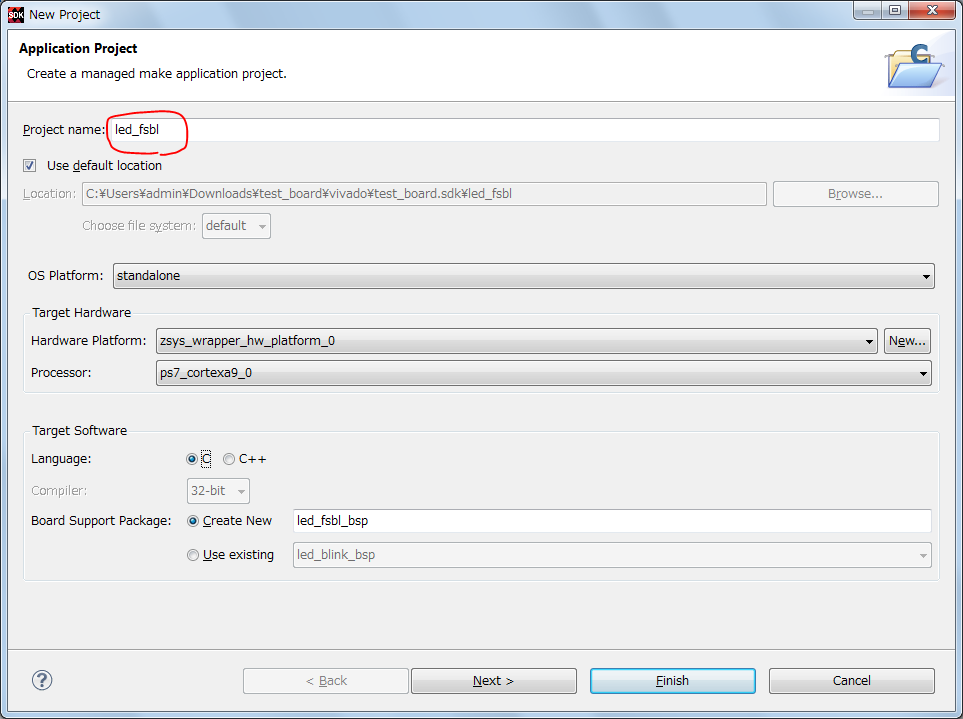The height and width of the screenshot is (719, 963).
Task: Click the help question mark icon
Action: click(x=42, y=680)
